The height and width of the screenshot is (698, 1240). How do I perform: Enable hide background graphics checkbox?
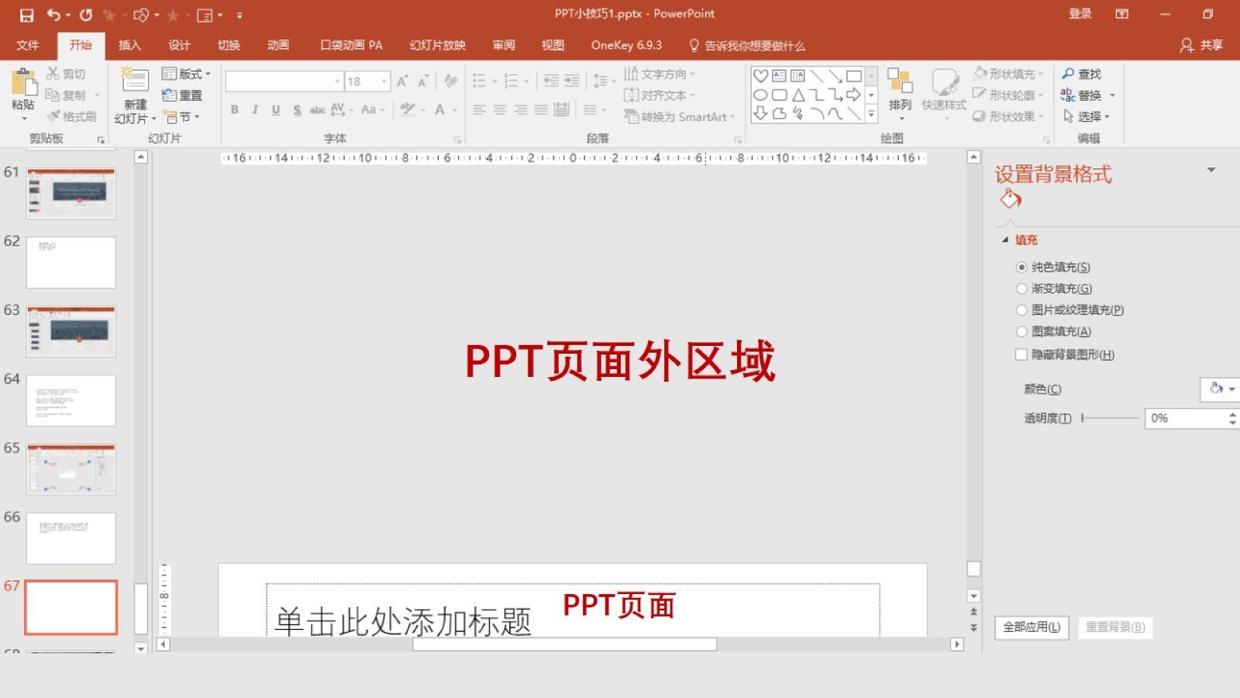pos(1021,354)
